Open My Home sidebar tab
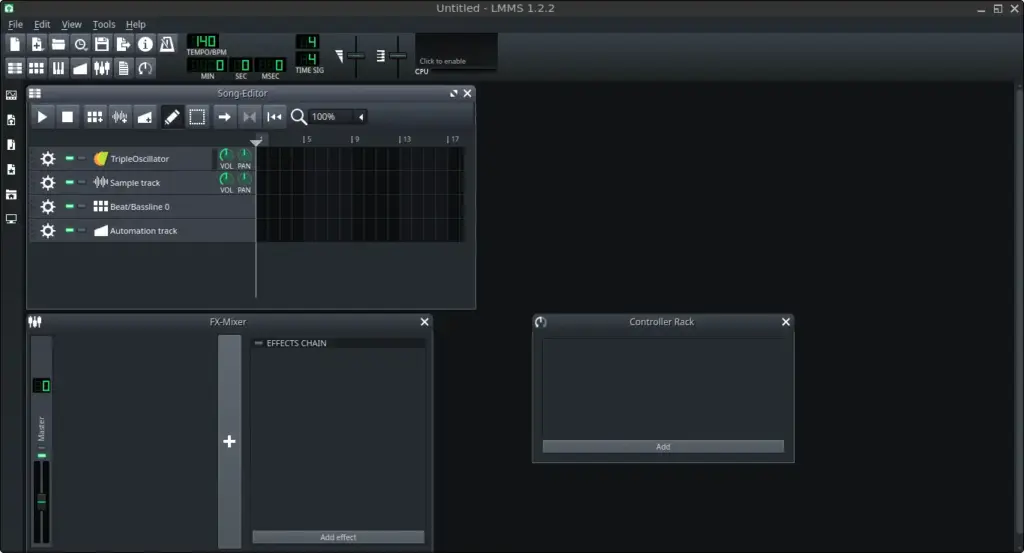Viewport: 1024px width, 553px height. (x=11, y=195)
